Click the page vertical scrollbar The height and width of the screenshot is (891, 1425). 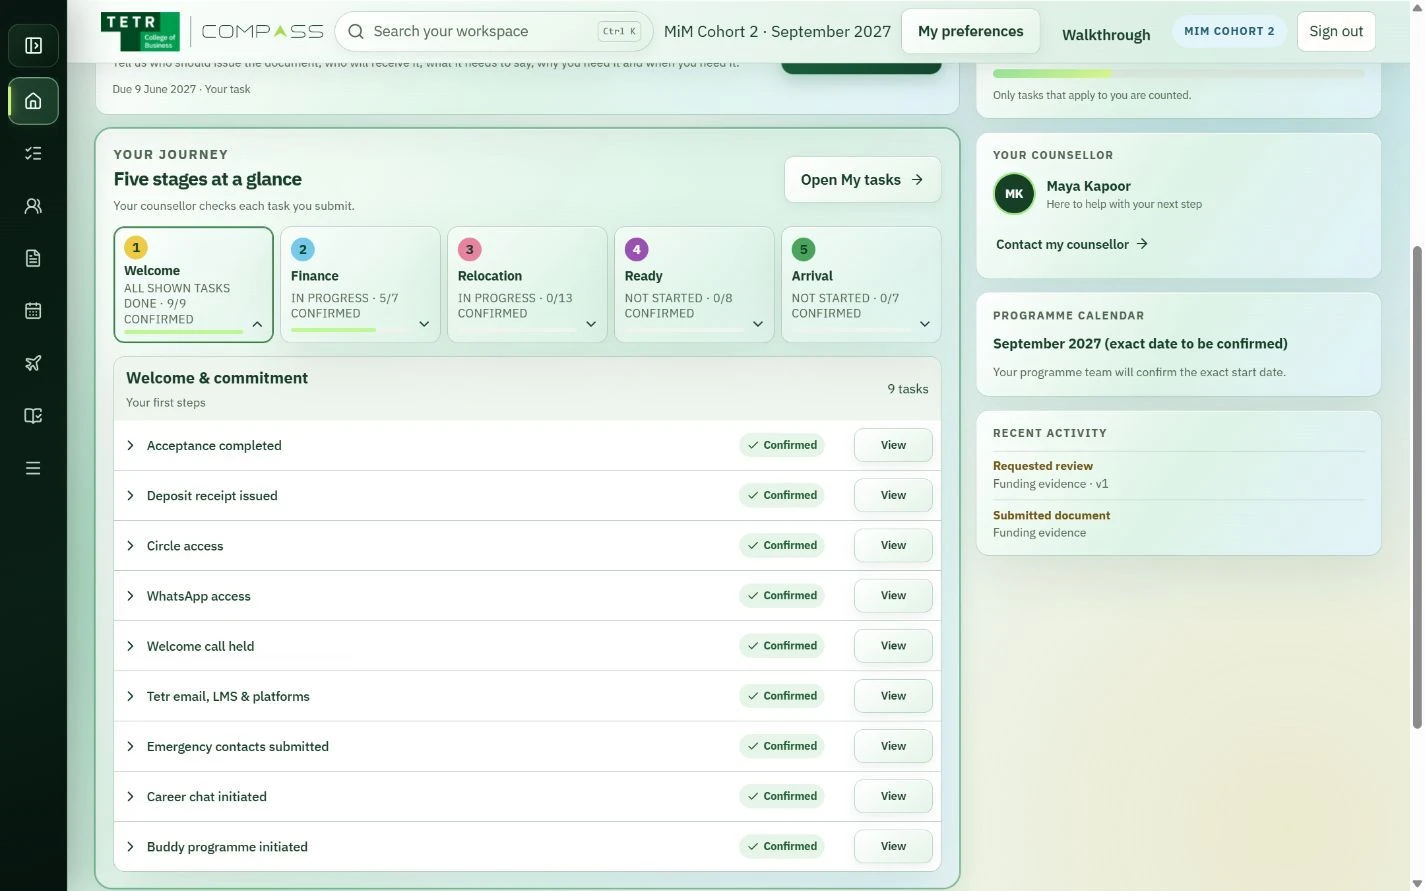[1416, 486]
